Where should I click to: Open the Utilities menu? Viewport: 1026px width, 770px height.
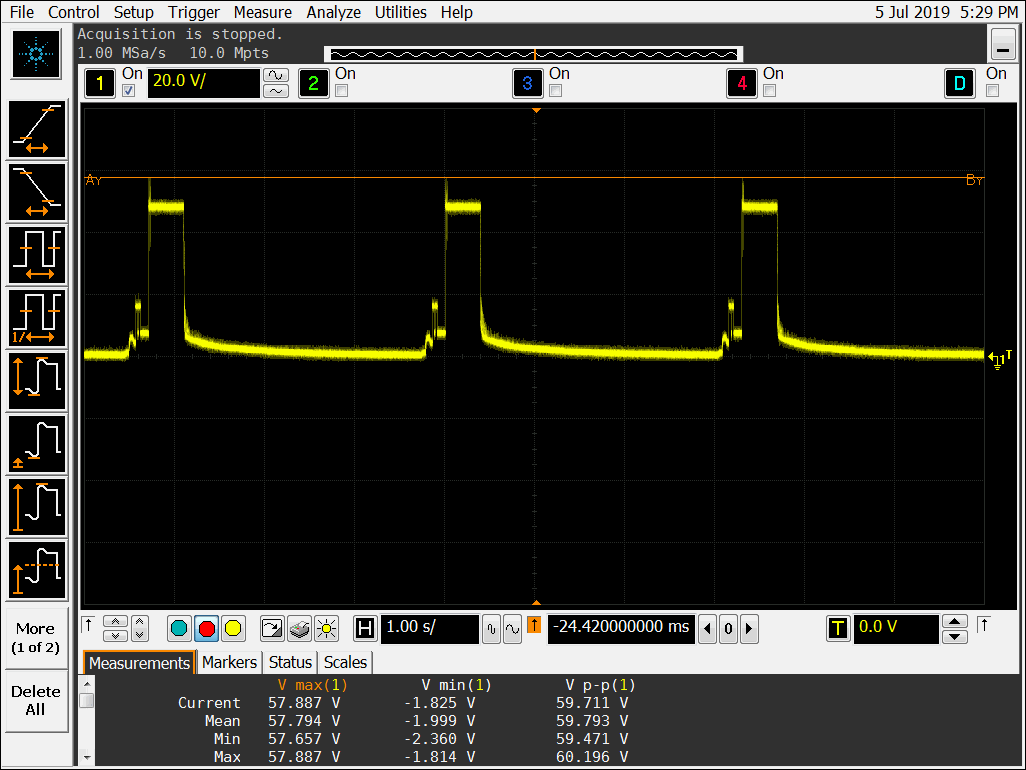coord(400,12)
